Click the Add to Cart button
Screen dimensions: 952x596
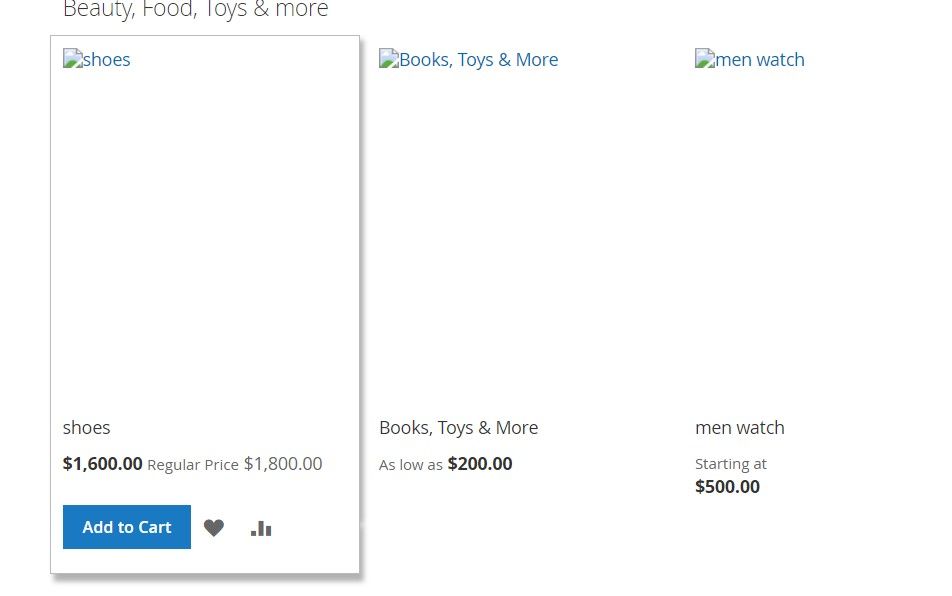126,527
